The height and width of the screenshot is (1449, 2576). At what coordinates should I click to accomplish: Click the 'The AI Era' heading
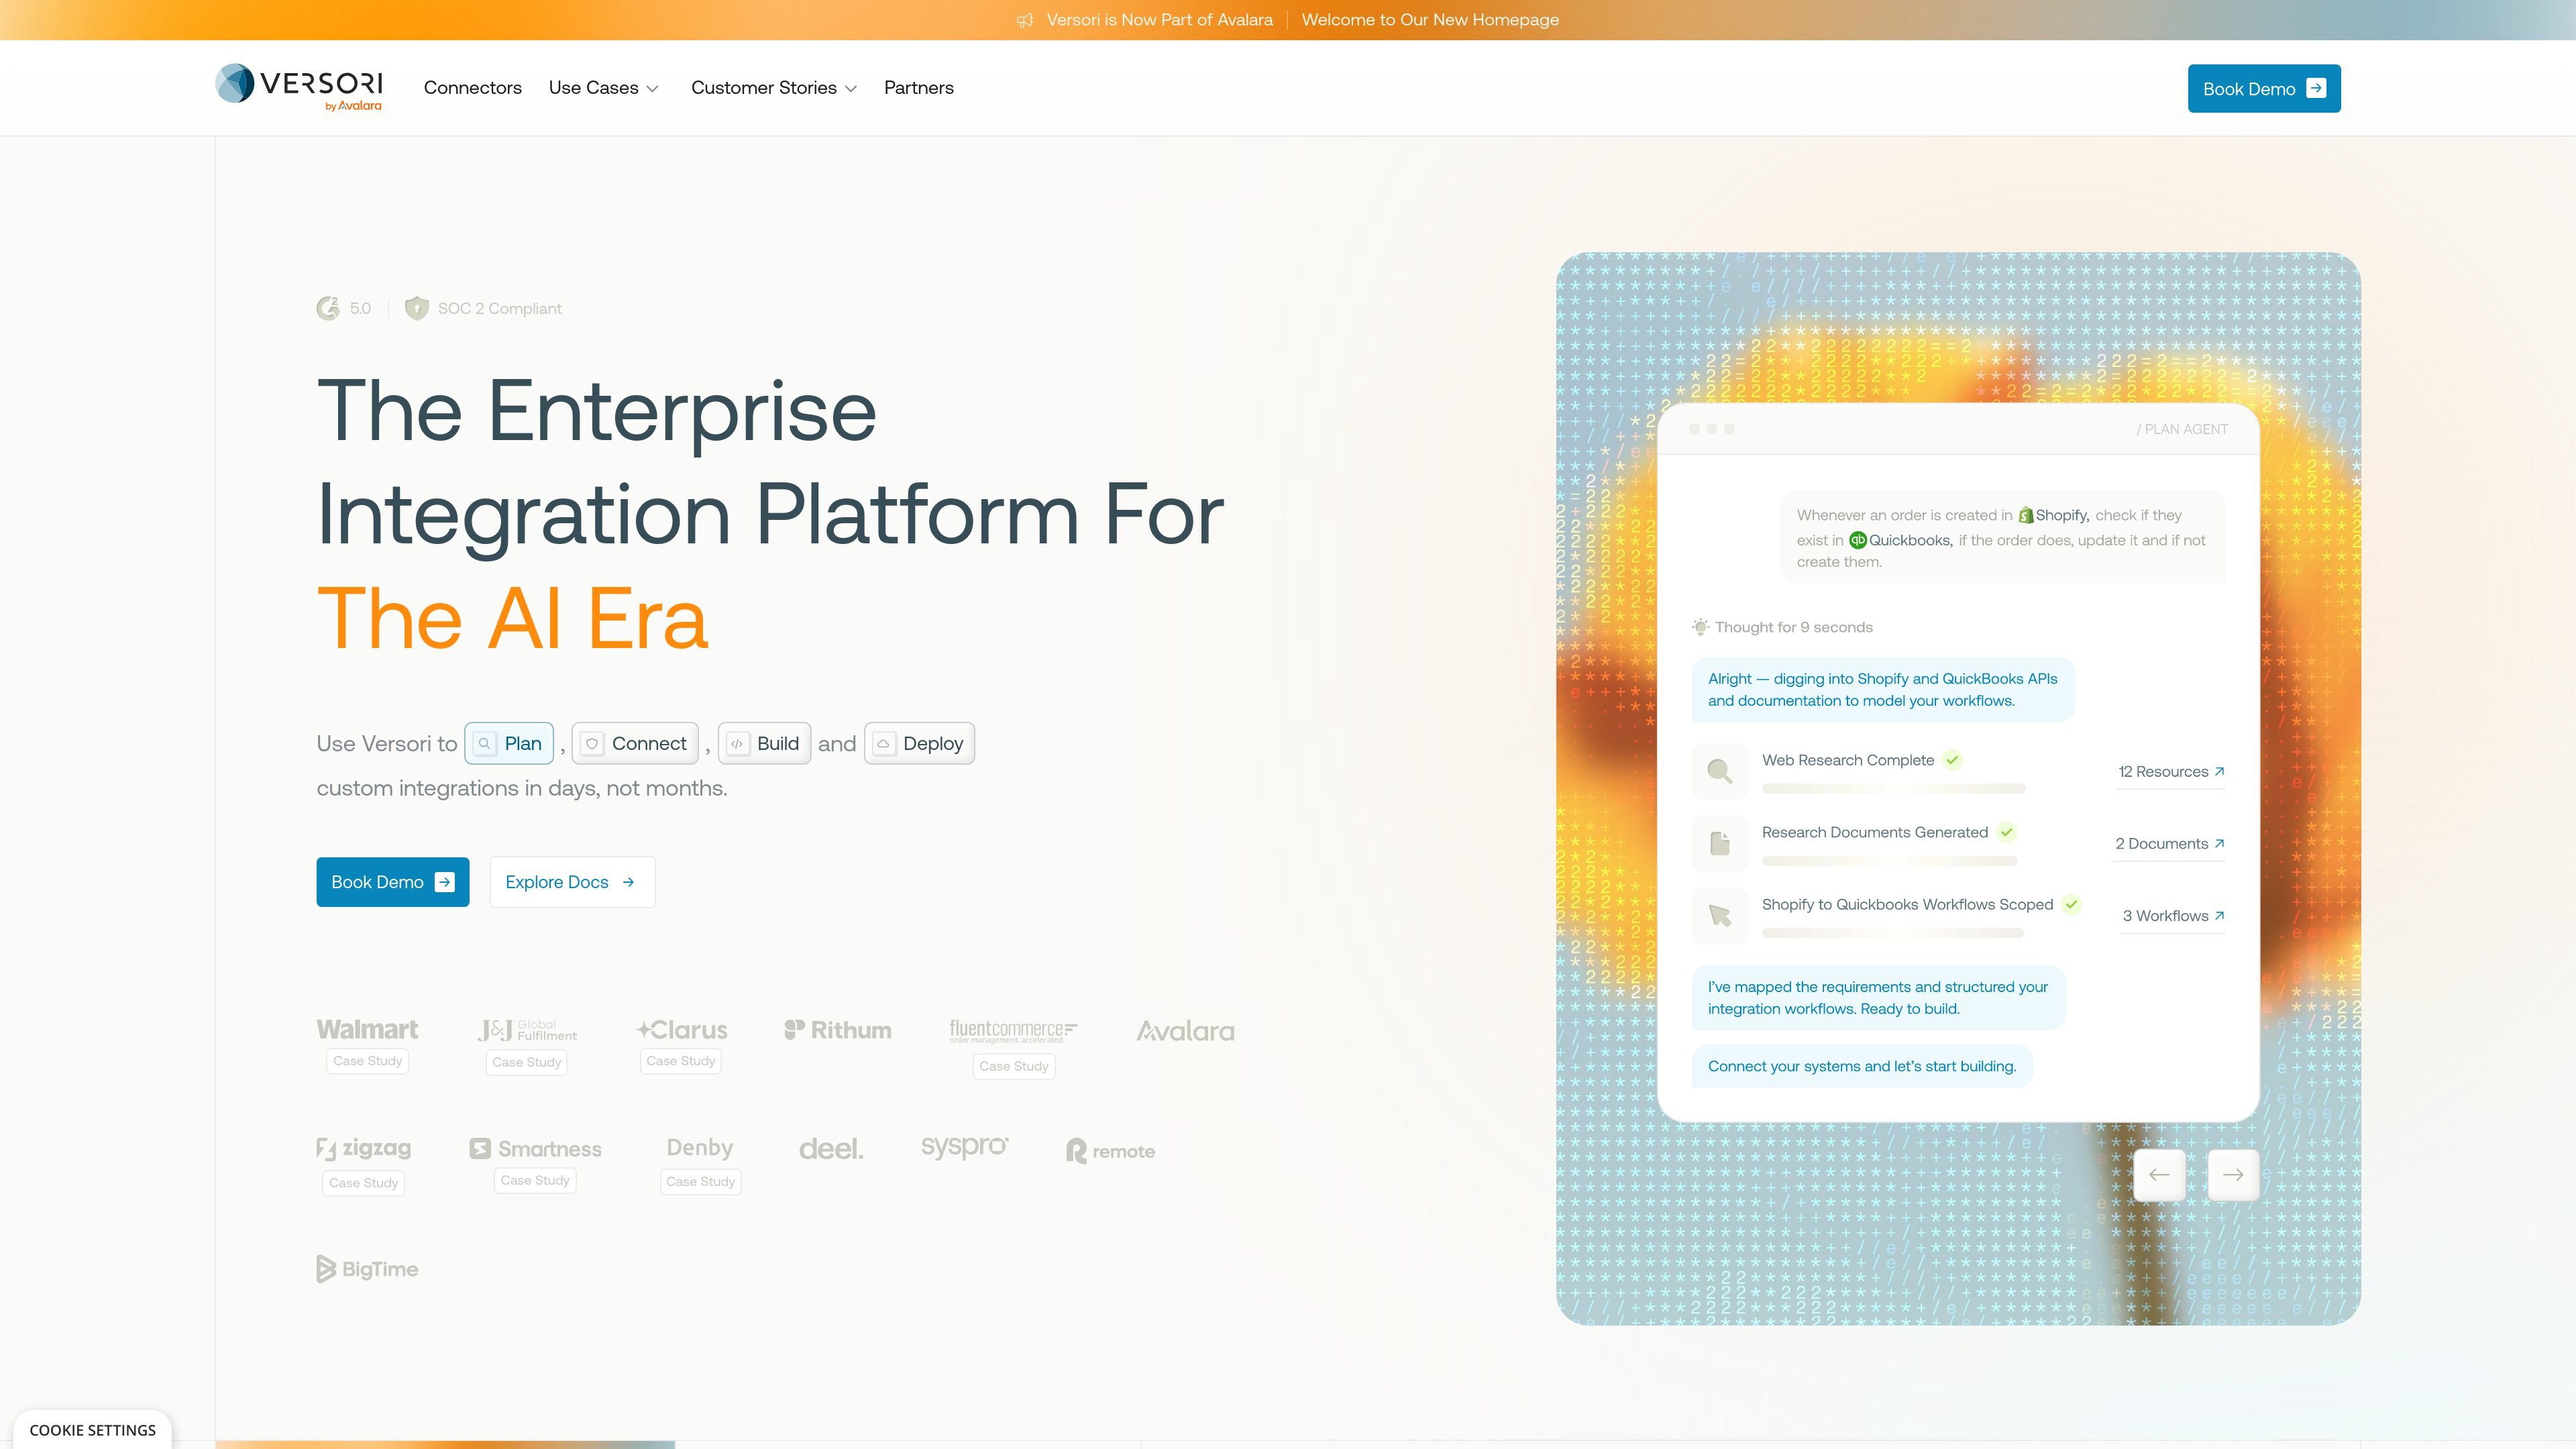[x=513, y=618]
